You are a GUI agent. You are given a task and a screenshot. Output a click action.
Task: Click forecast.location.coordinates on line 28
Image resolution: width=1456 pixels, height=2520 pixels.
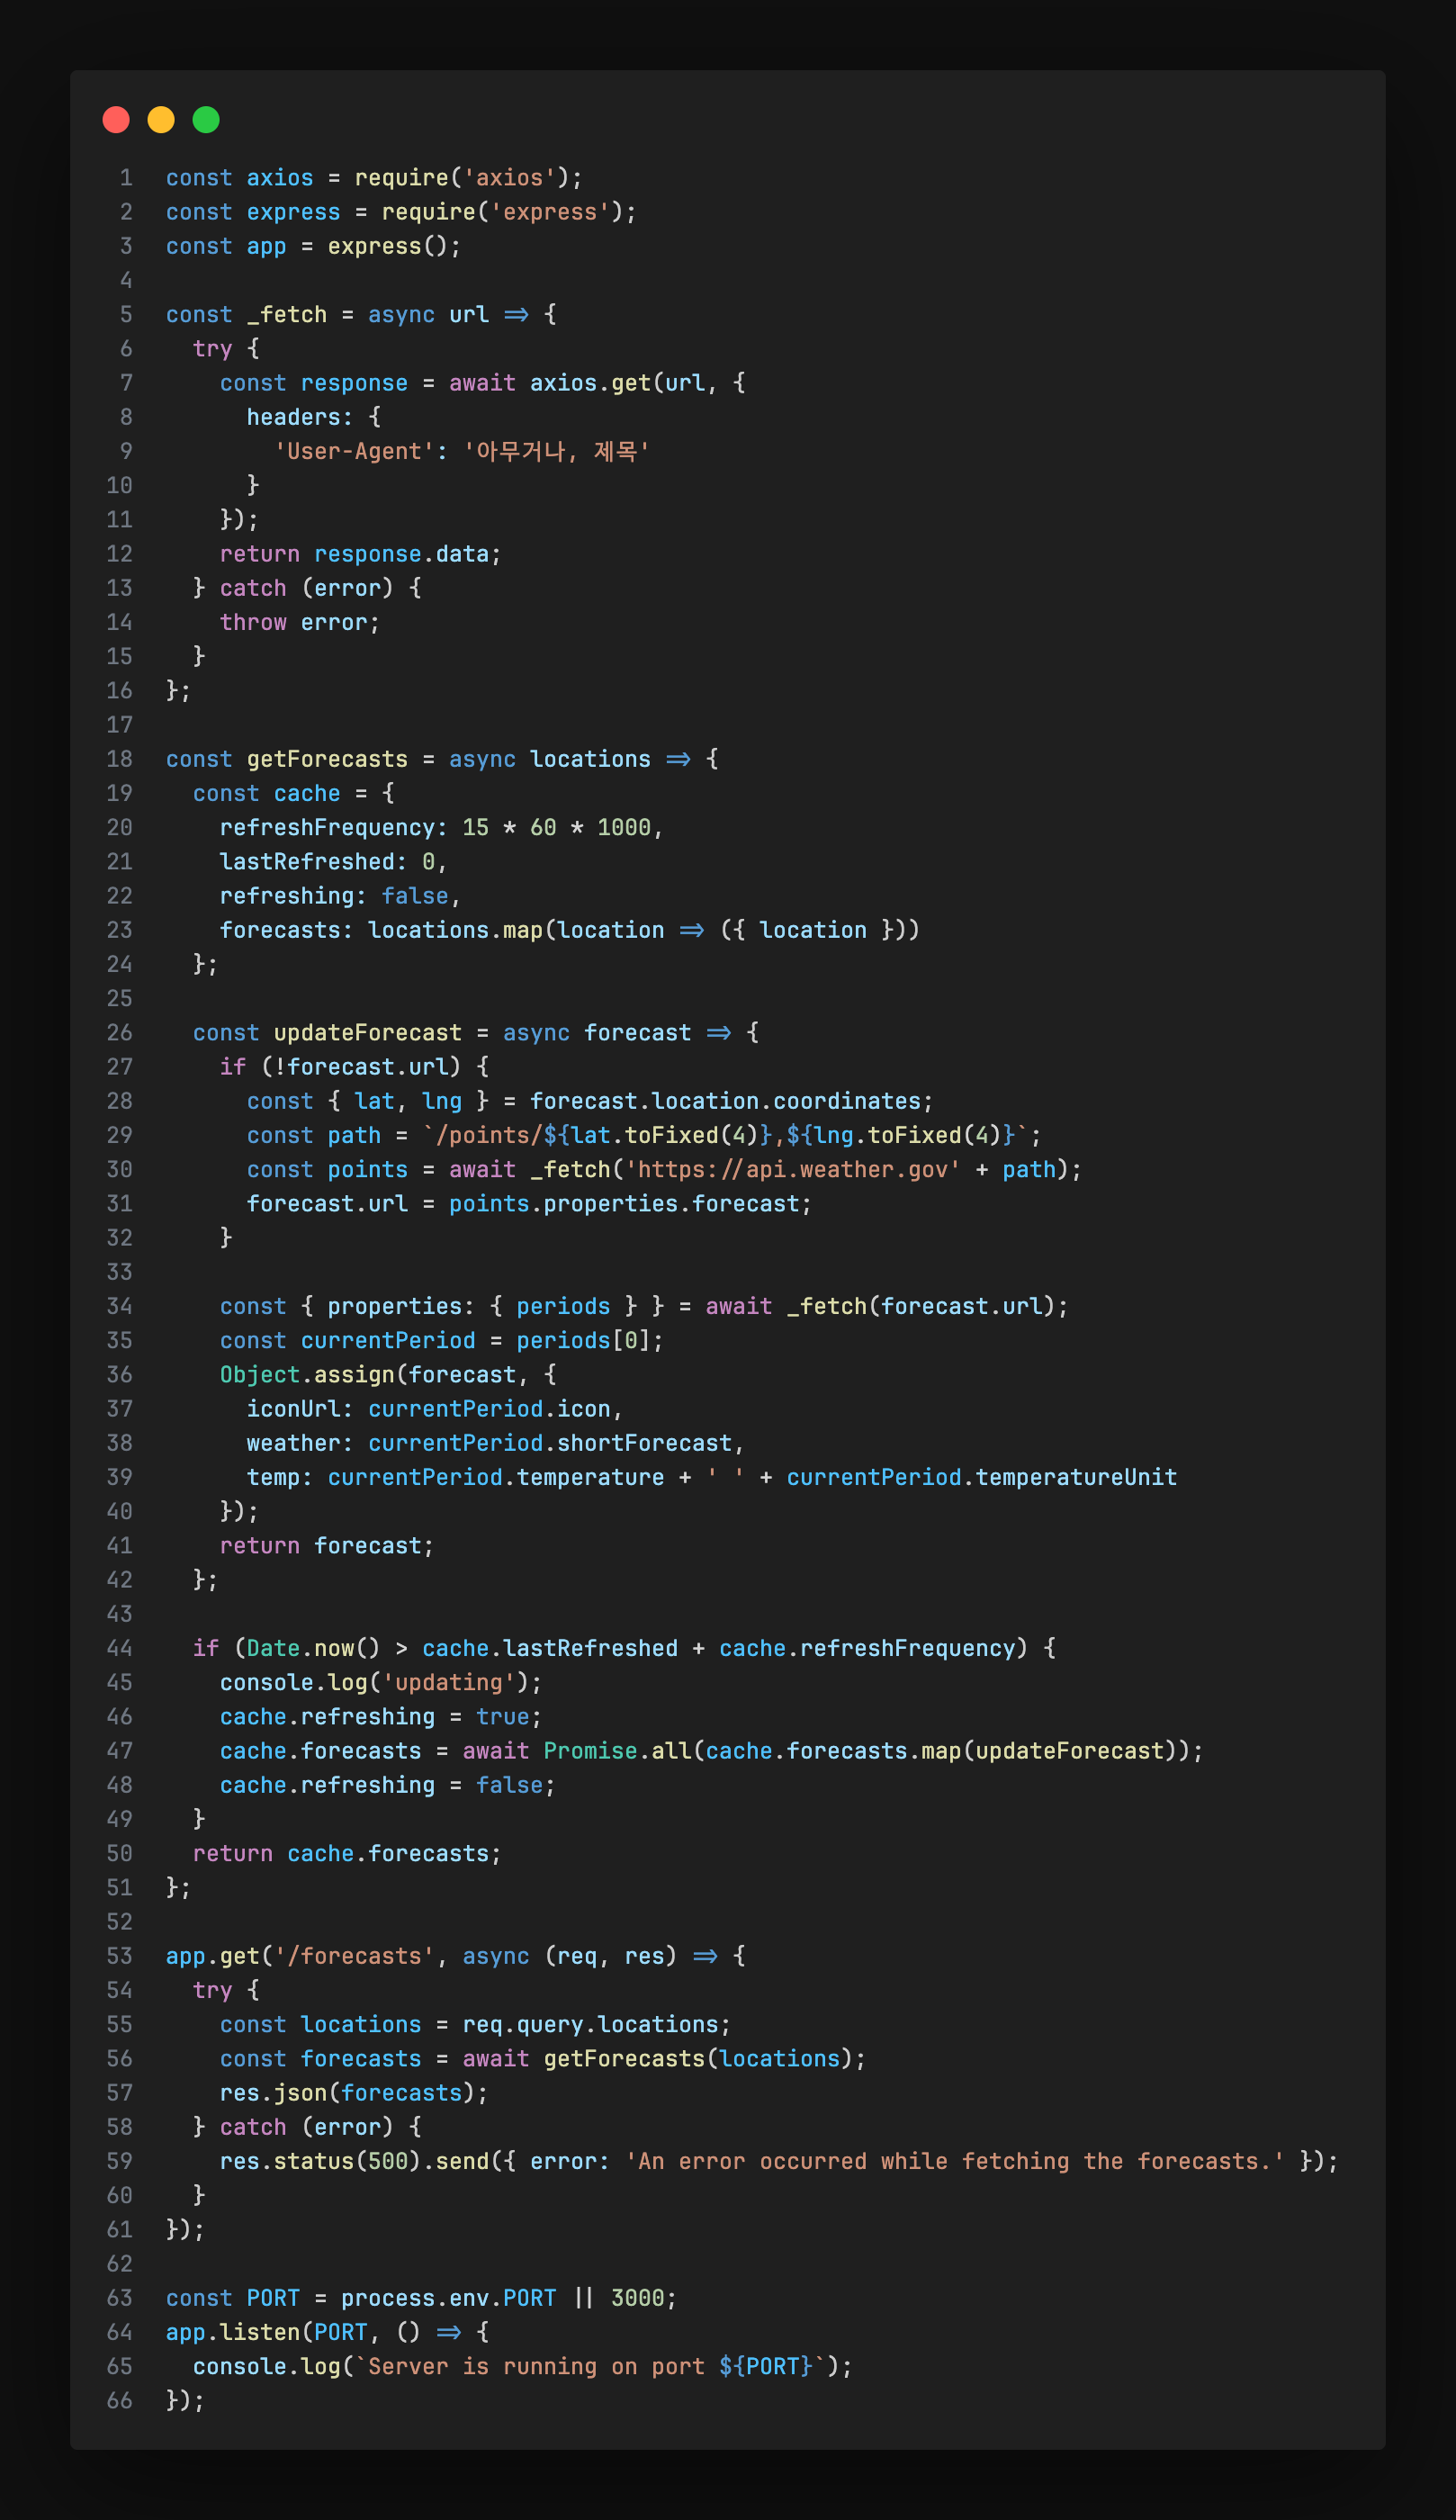(725, 1101)
